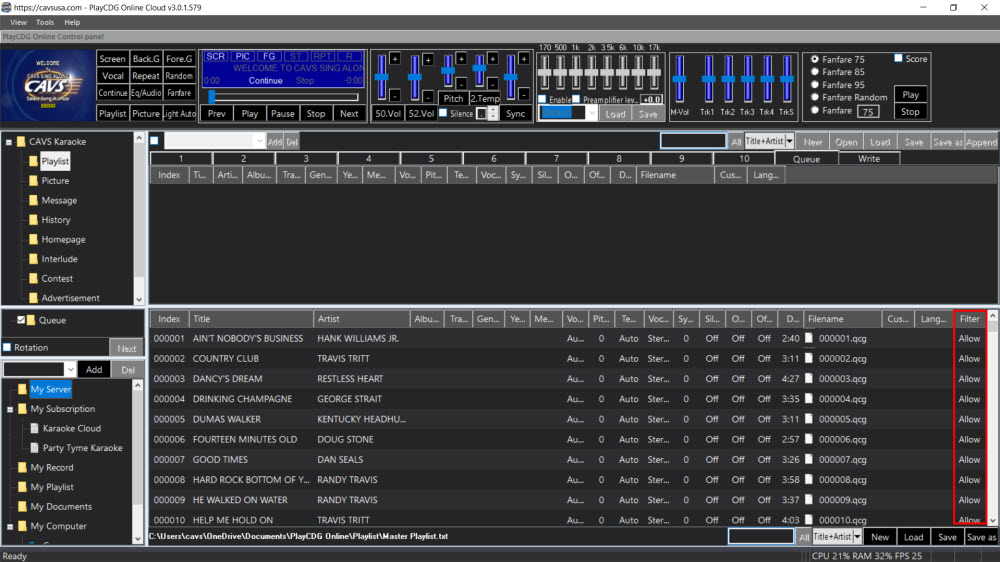This screenshot has height=562, width=1000.
Task: Tick the equalizer Enable checkbox
Action: pyautogui.click(x=542, y=100)
